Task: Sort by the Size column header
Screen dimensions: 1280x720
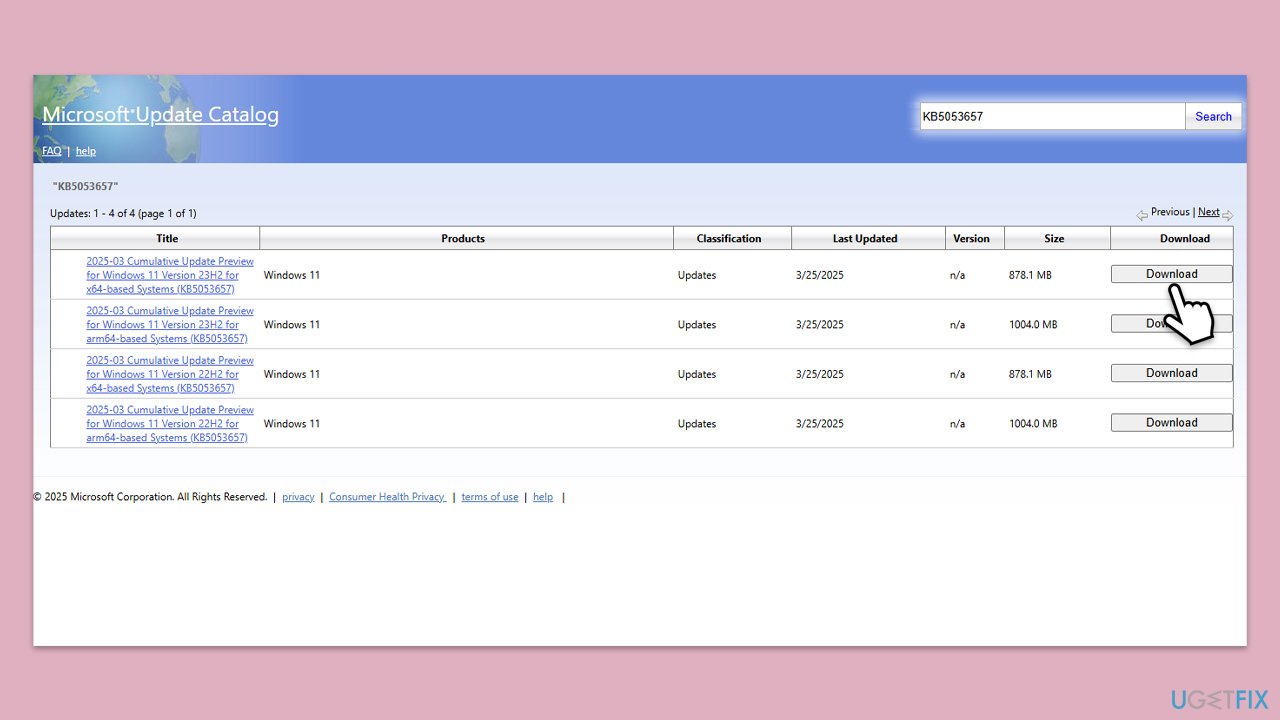Action: click(x=1054, y=238)
